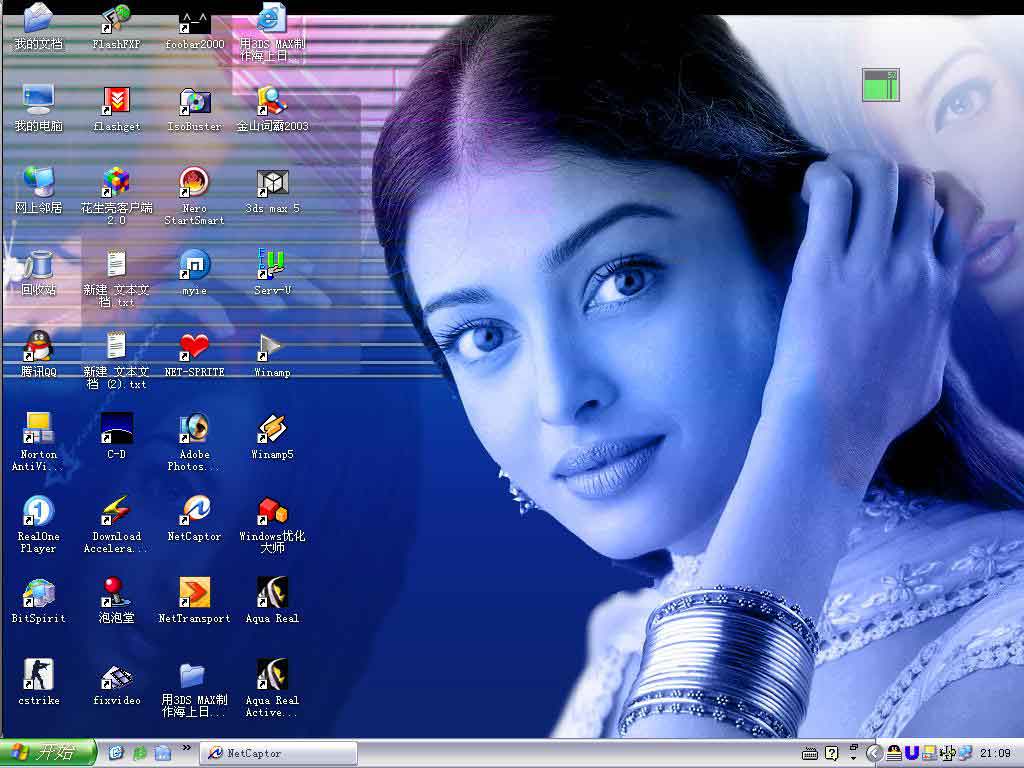Expand hidden tray icons with round arrow
This screenshot has height=768, width=1024.
pyautogui.click(x=874, y=753)
